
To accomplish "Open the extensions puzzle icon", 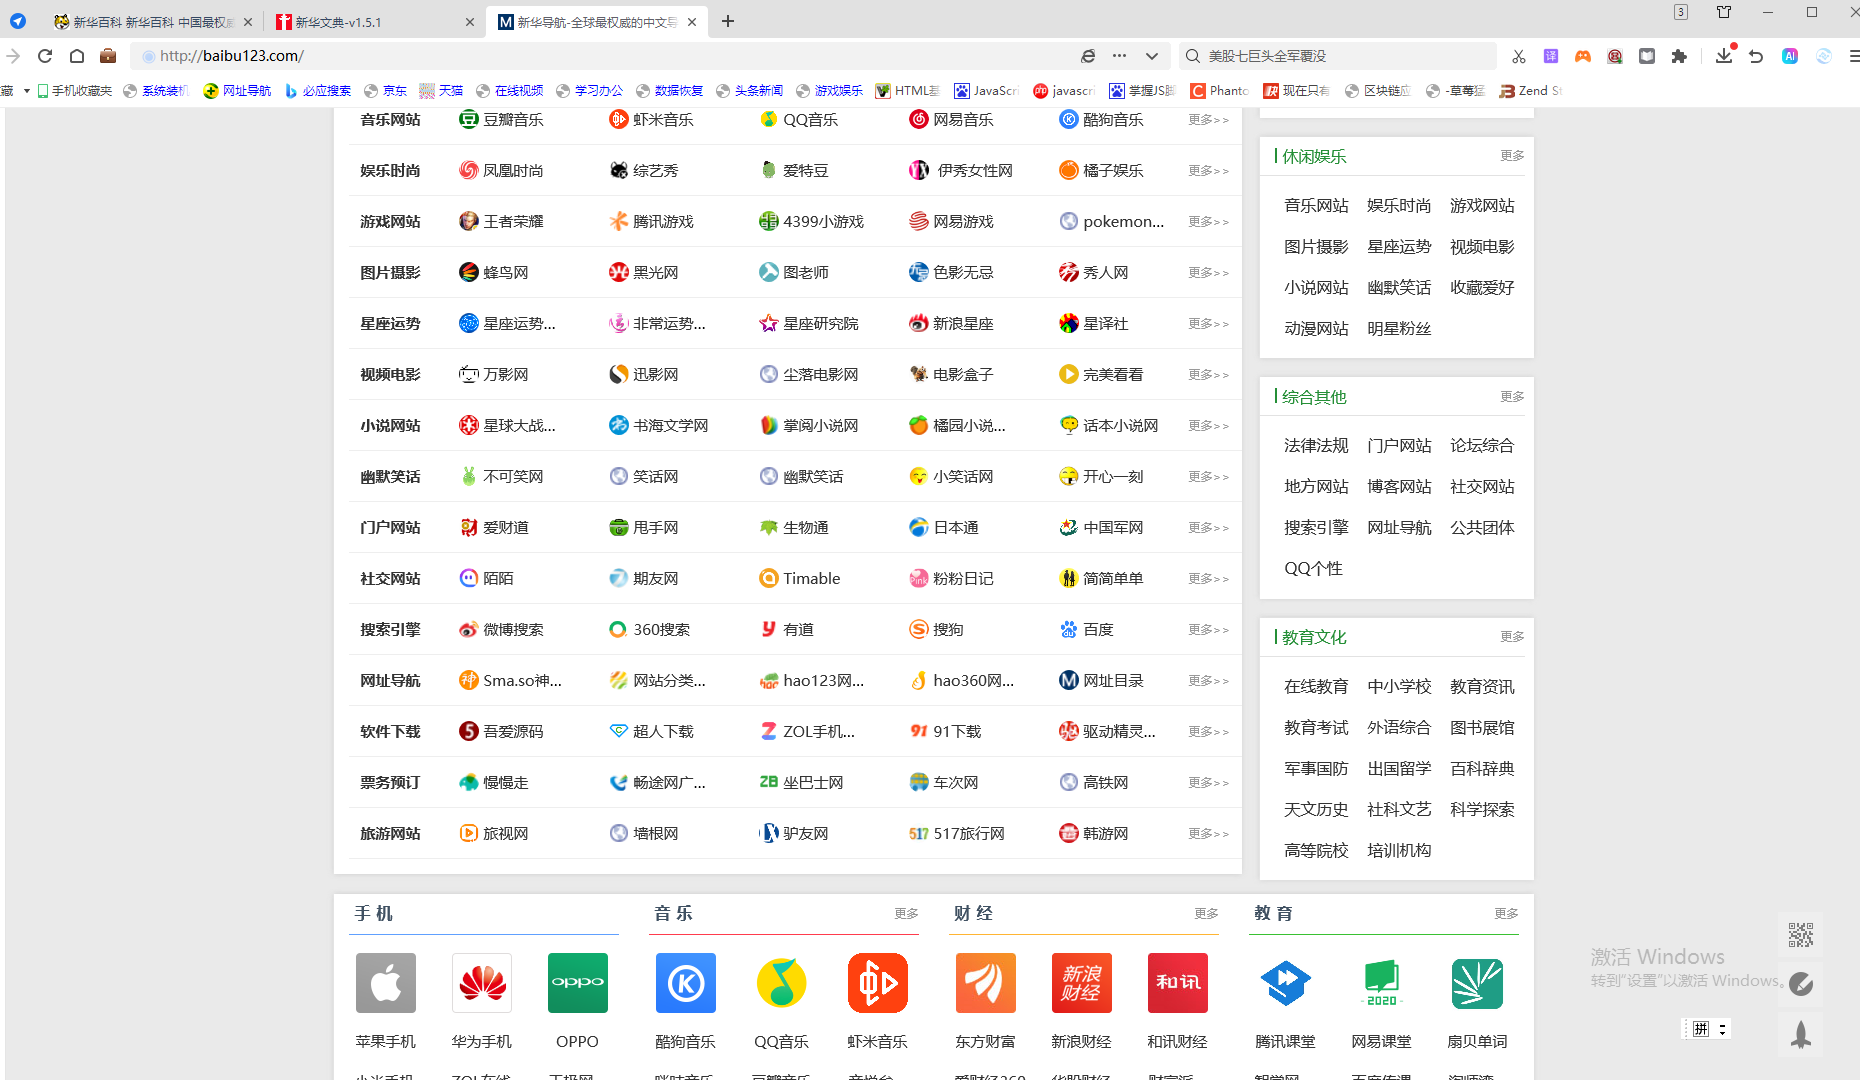I will pos(1679,56).
